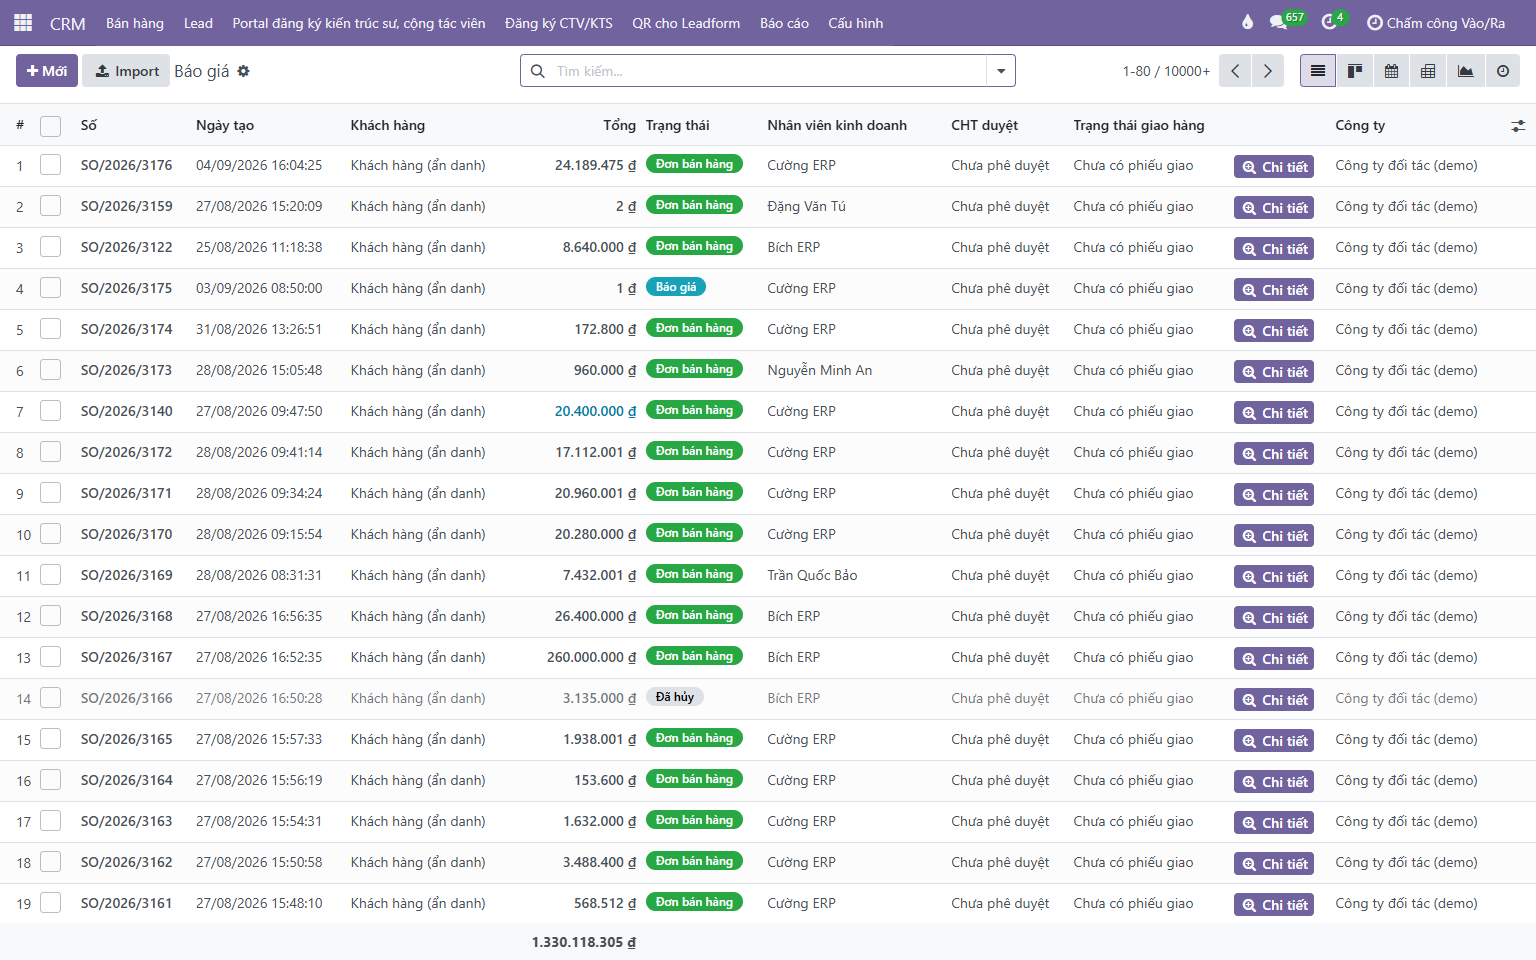Go to the next page of records
This screenshot has width=1536, height=960.
tap(1267, 71)
